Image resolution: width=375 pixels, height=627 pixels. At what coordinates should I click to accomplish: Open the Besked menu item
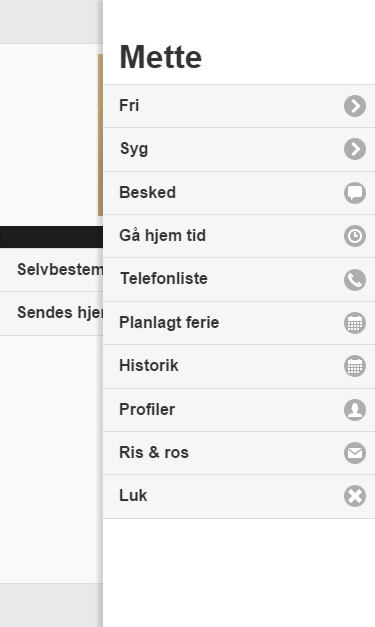(x=239, y=193)
